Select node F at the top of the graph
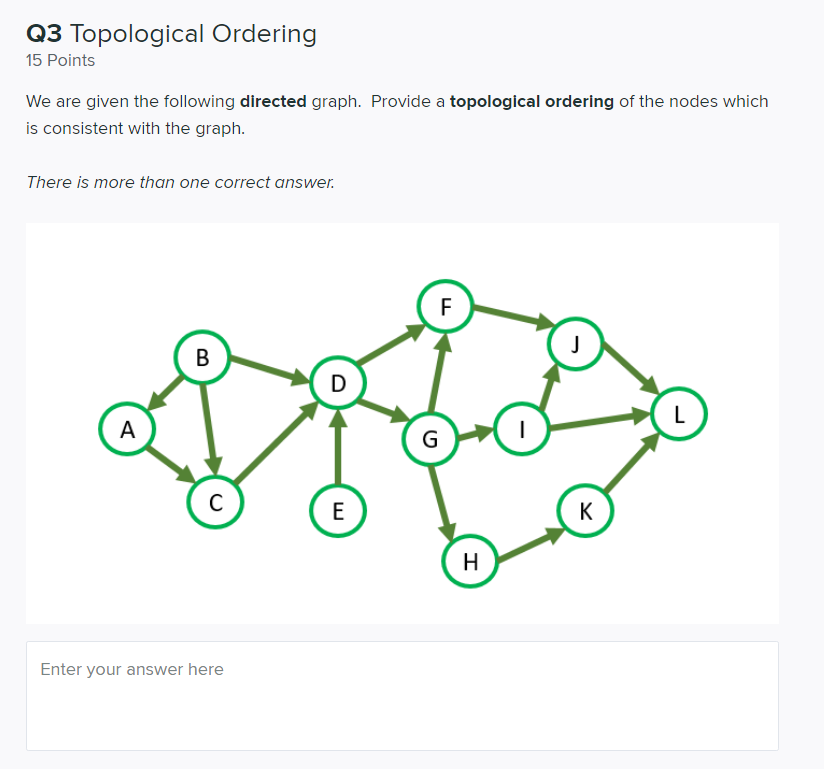Screen dimensions: 824x769 [x=445, y=305]
